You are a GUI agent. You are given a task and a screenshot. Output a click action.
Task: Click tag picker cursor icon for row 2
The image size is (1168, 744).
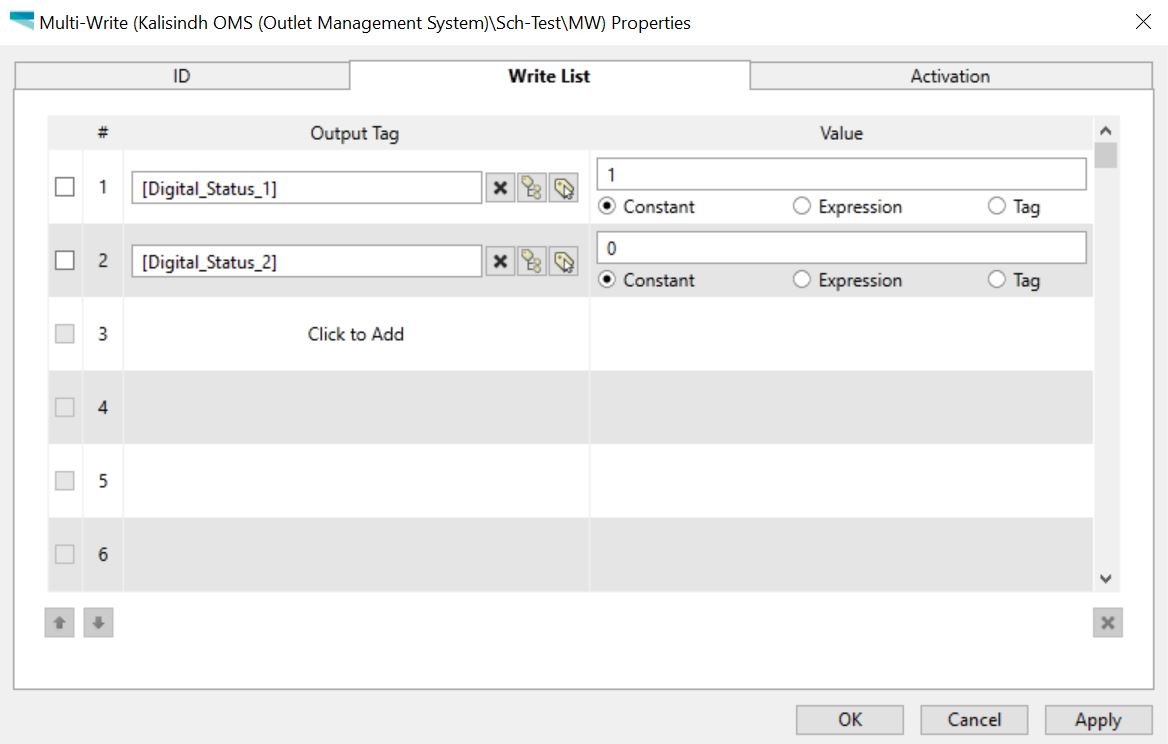point(564,262)
